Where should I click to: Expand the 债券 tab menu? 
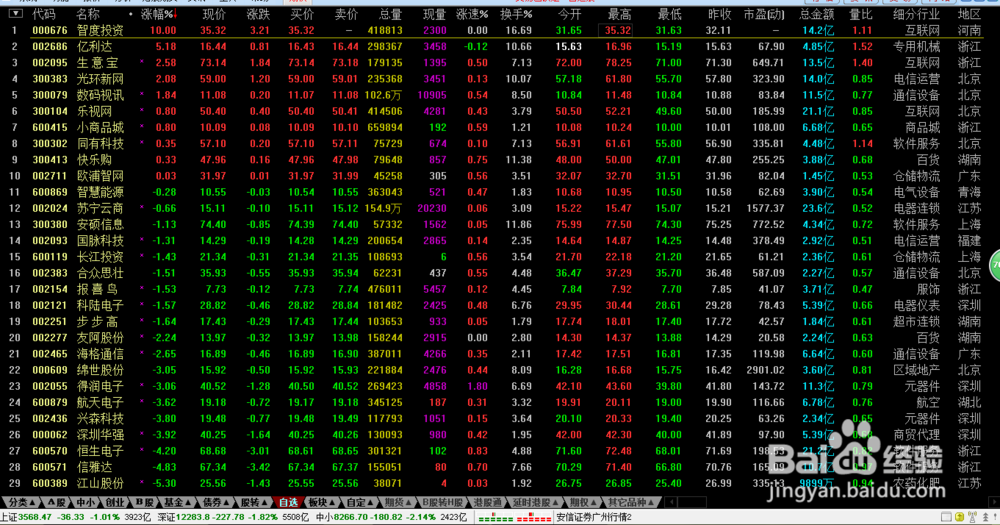click(215, 503)
